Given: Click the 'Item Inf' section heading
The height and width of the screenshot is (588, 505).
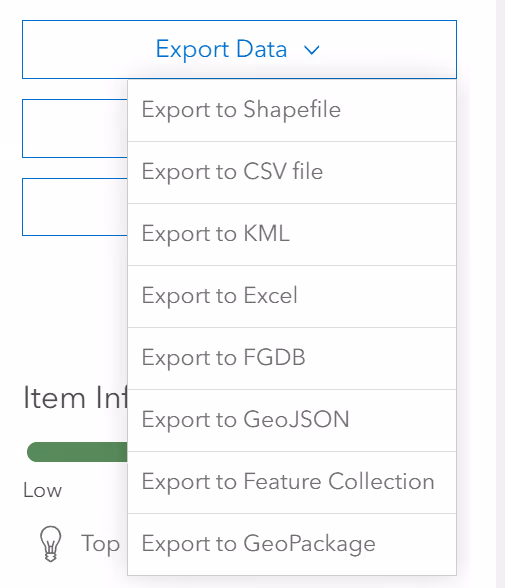Looking at the screenshot, I should 75,398.
